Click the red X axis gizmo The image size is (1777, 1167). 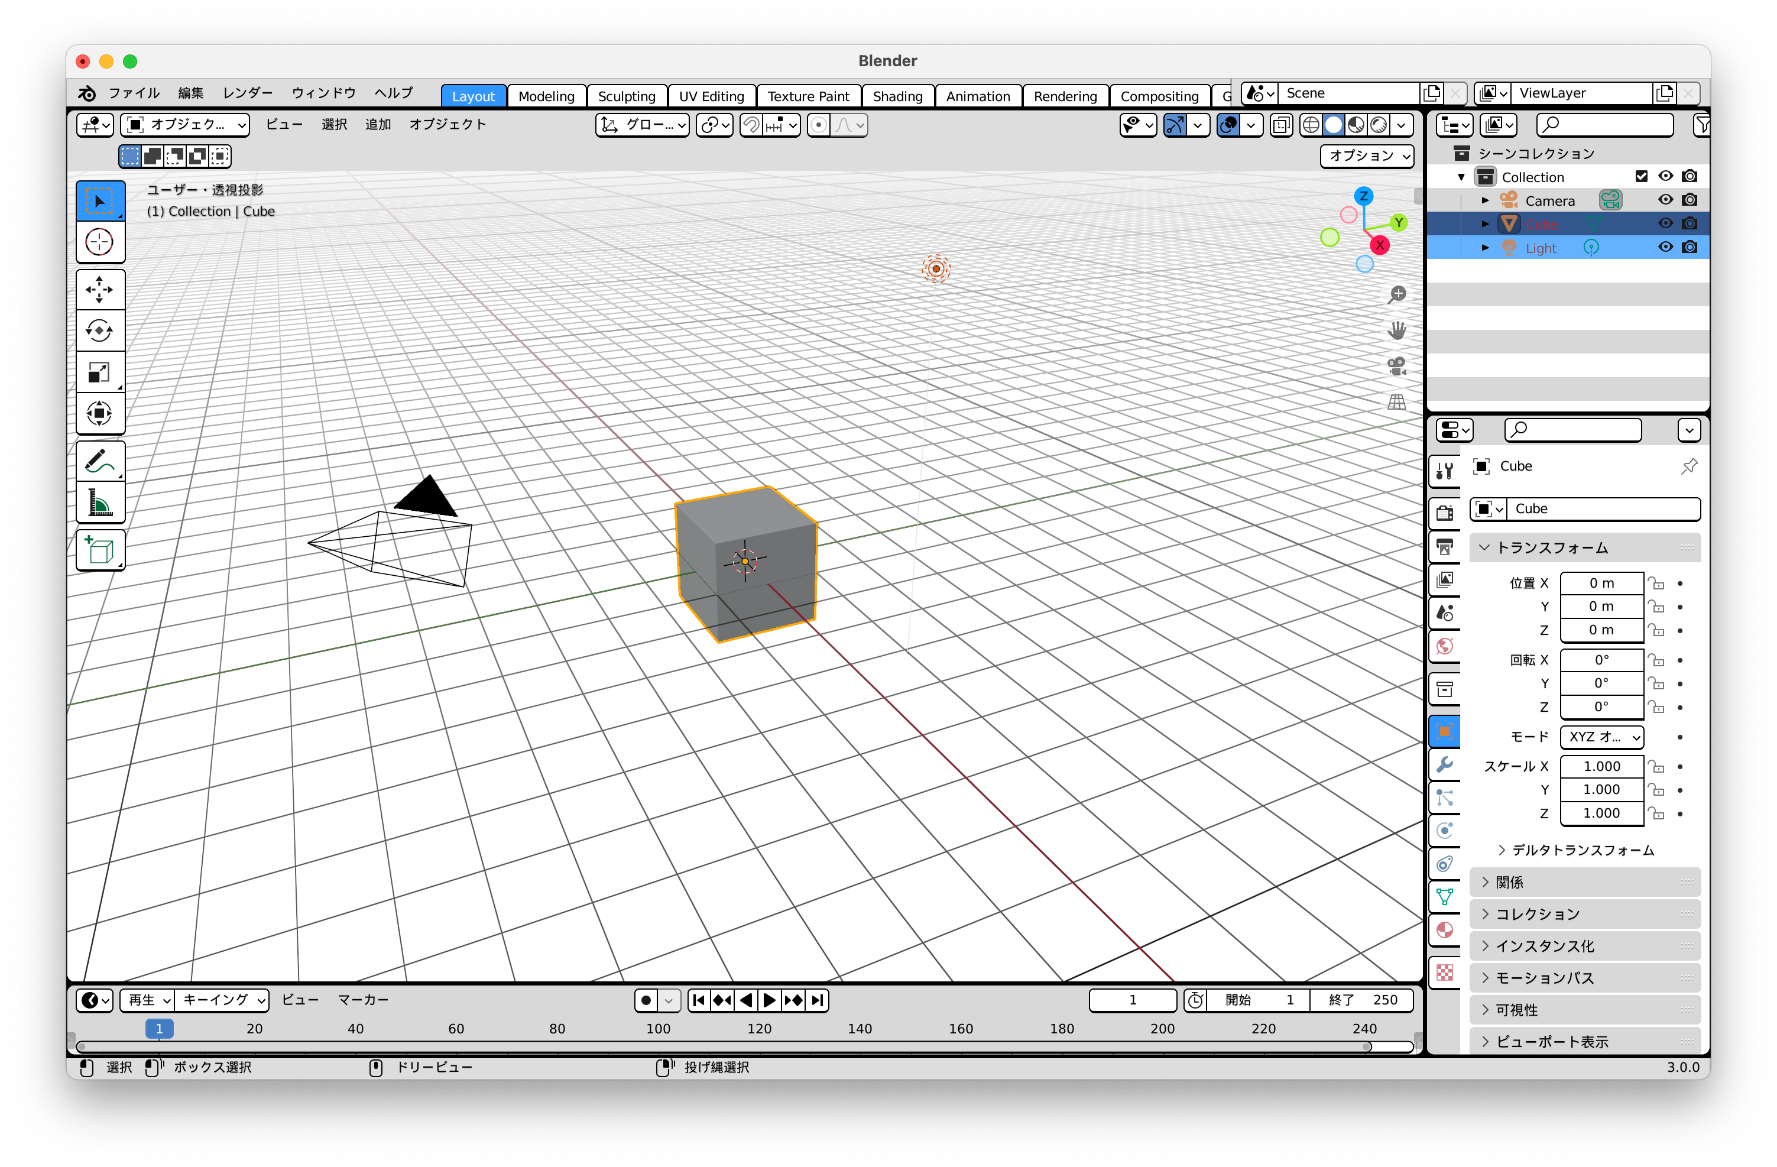1380,245
